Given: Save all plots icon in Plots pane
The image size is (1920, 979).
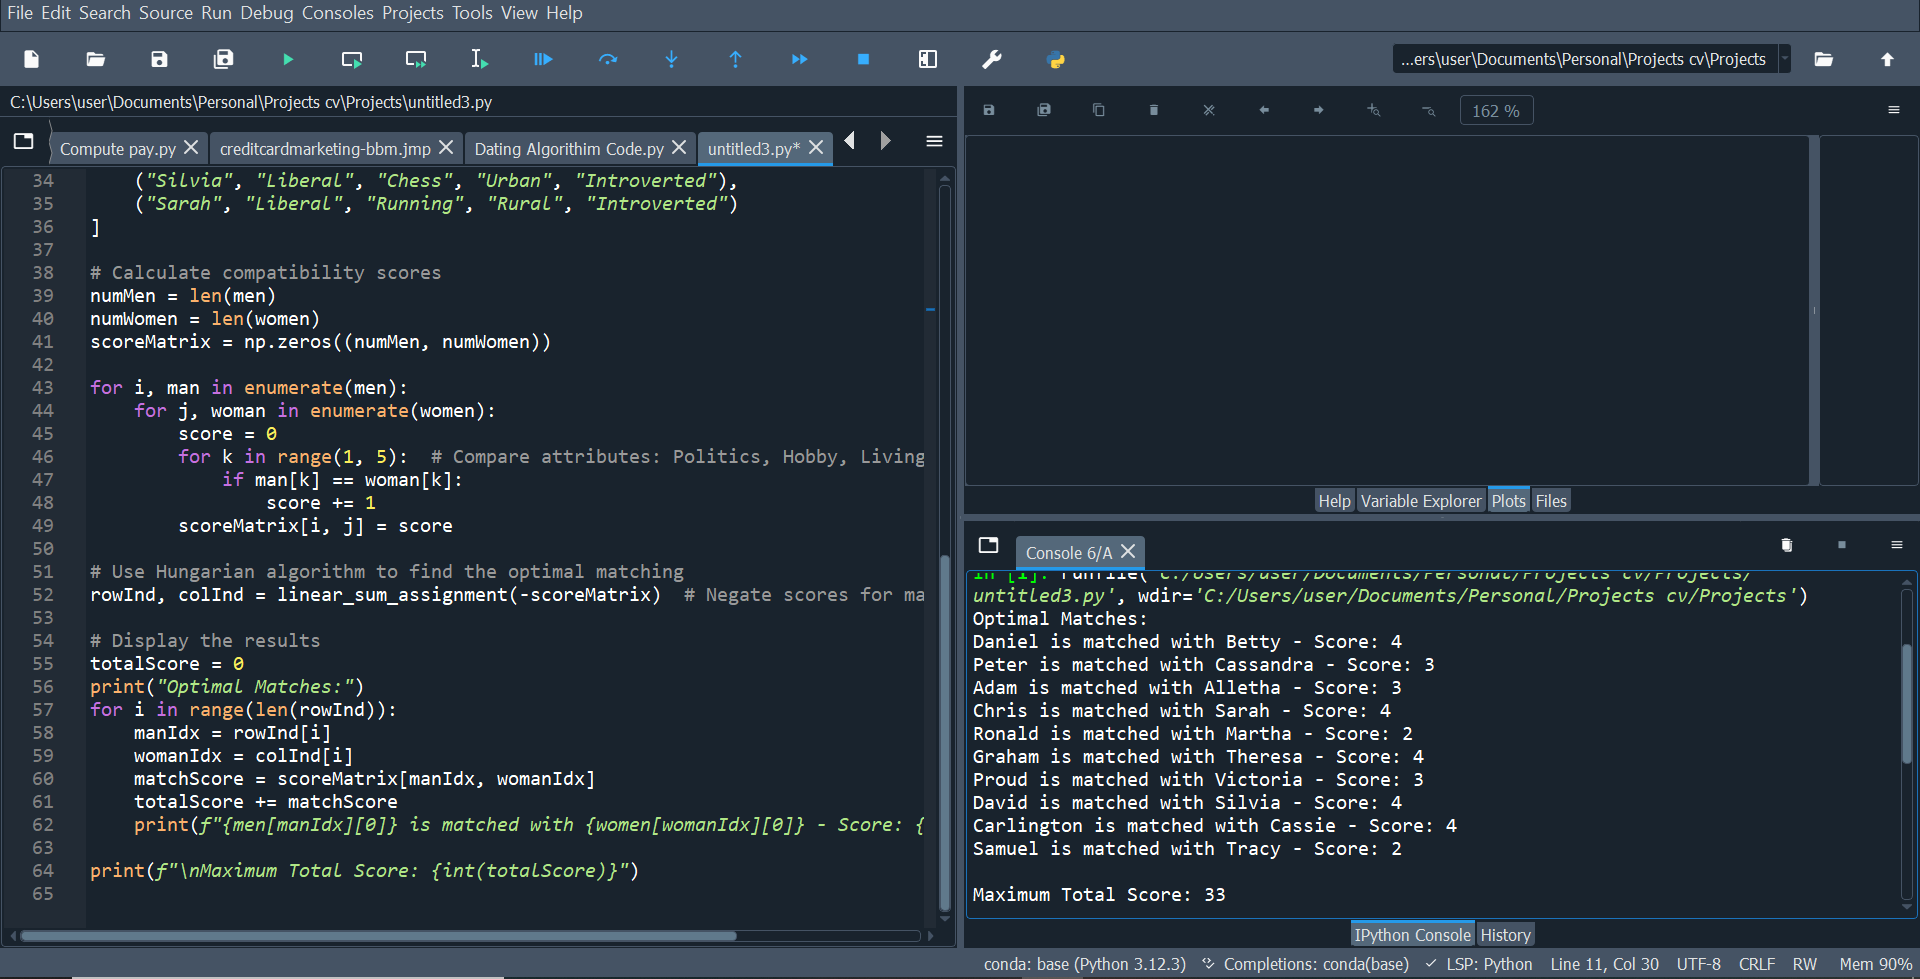Looking at the screenshot, I should tap(1044, 110).
